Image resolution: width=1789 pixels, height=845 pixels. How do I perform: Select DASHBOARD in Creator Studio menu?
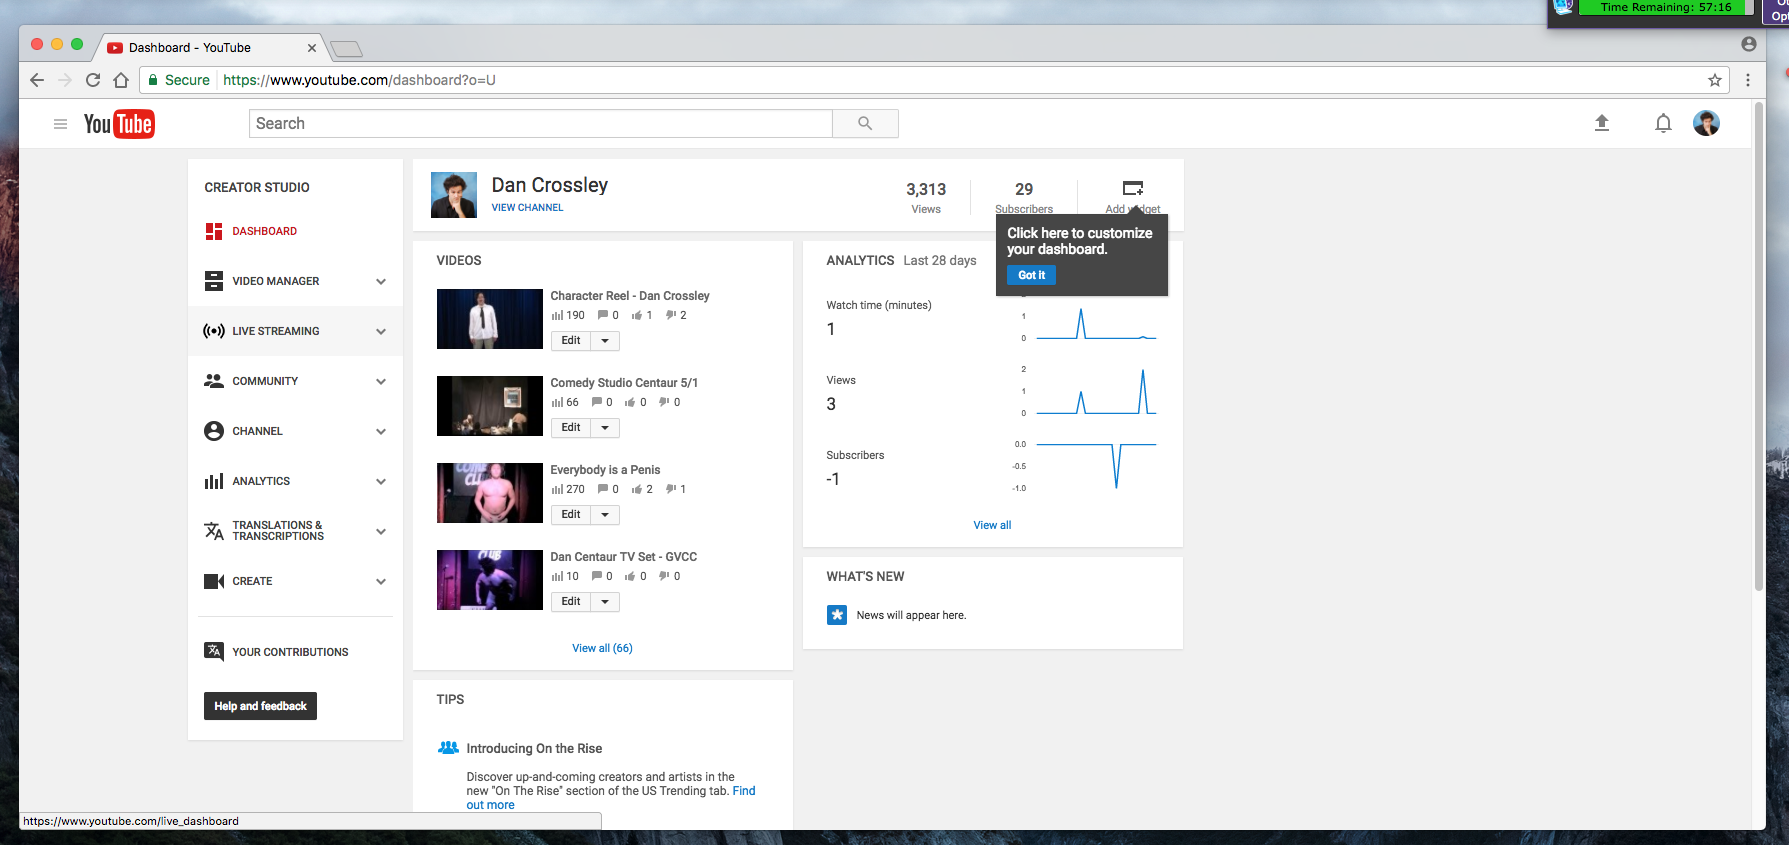265,231
